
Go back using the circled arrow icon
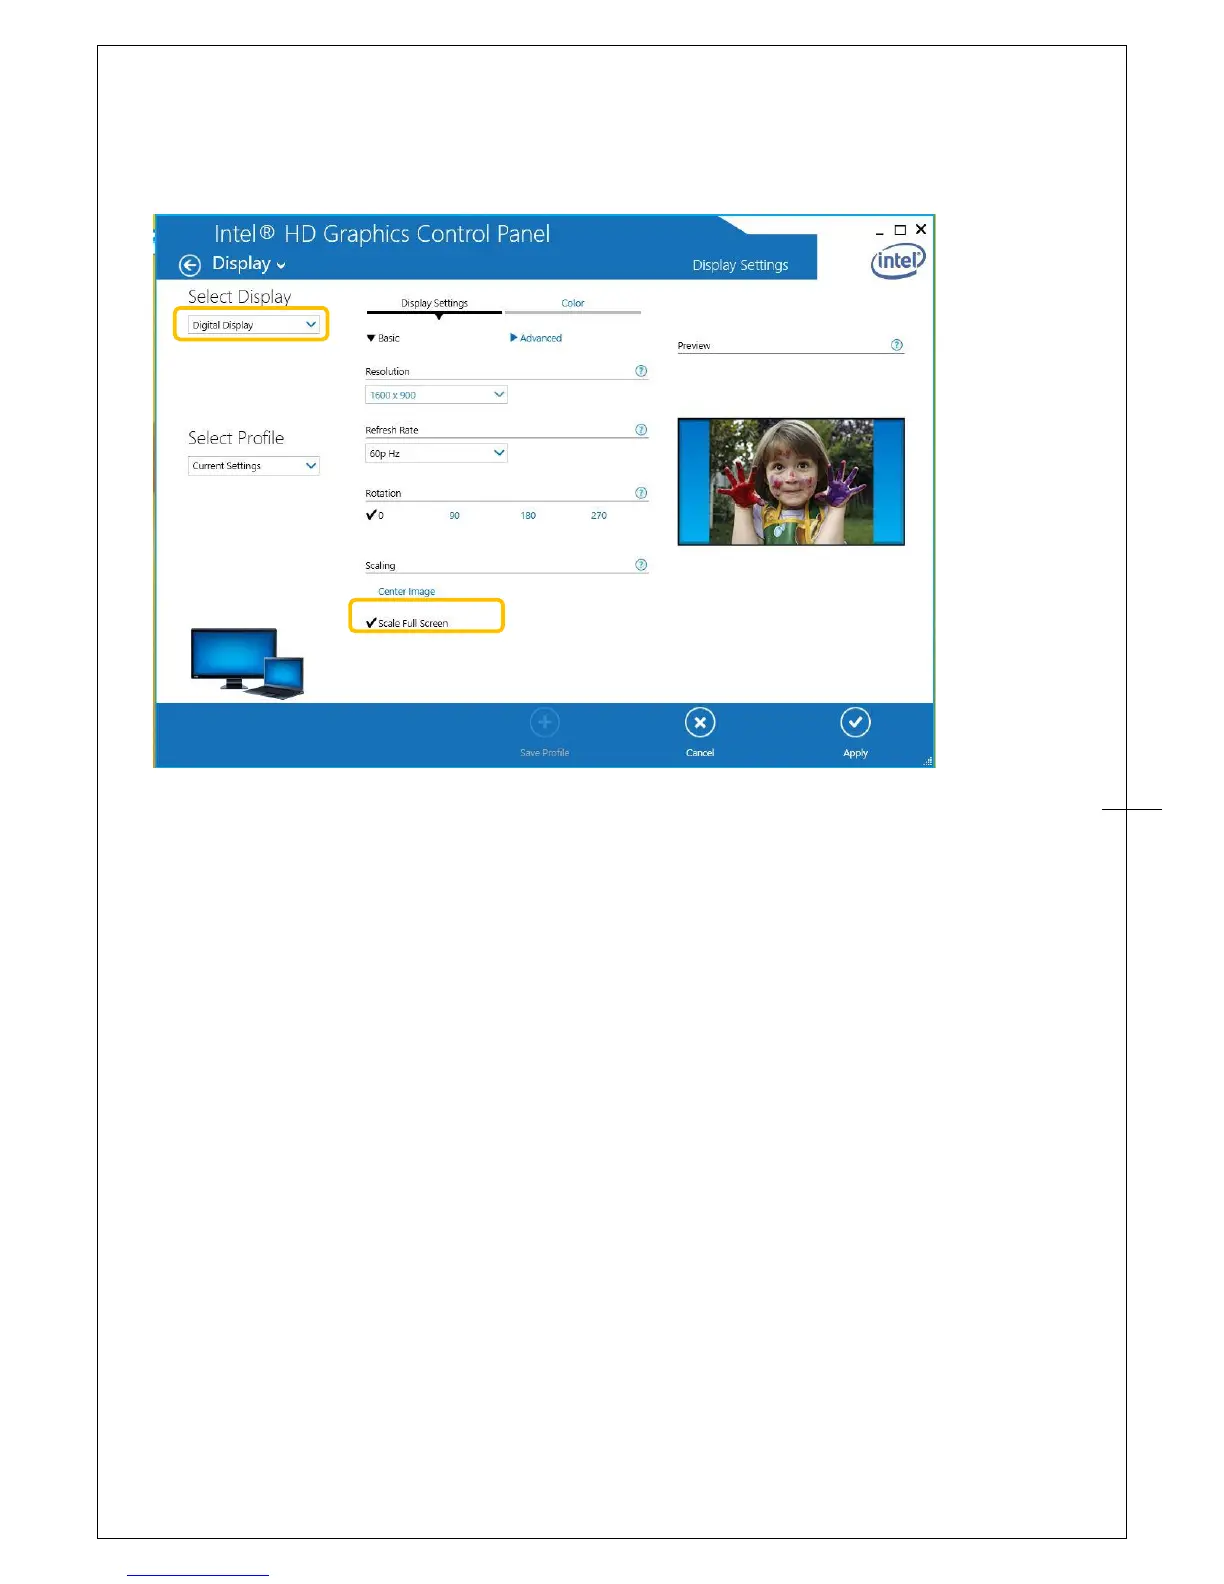click(190, 264)
